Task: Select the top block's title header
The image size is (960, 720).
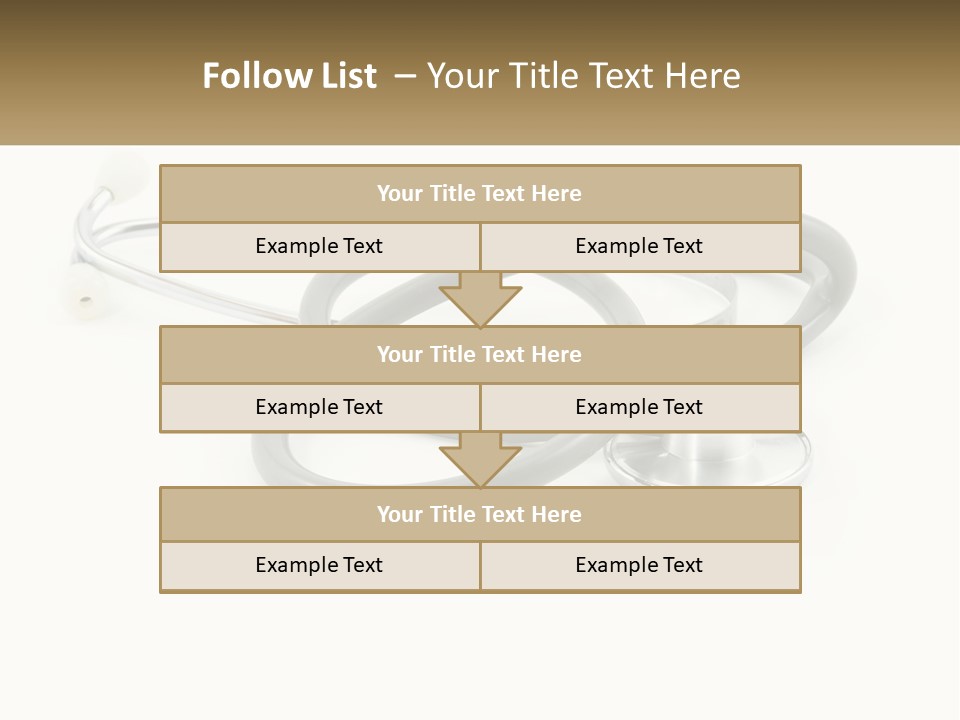Action: click(x=480, y=194)
